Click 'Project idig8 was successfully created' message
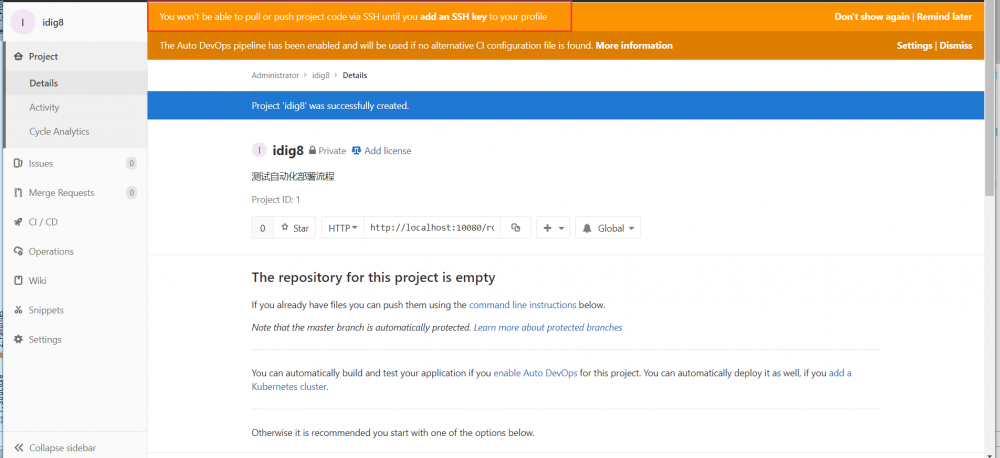 [330, 105]
